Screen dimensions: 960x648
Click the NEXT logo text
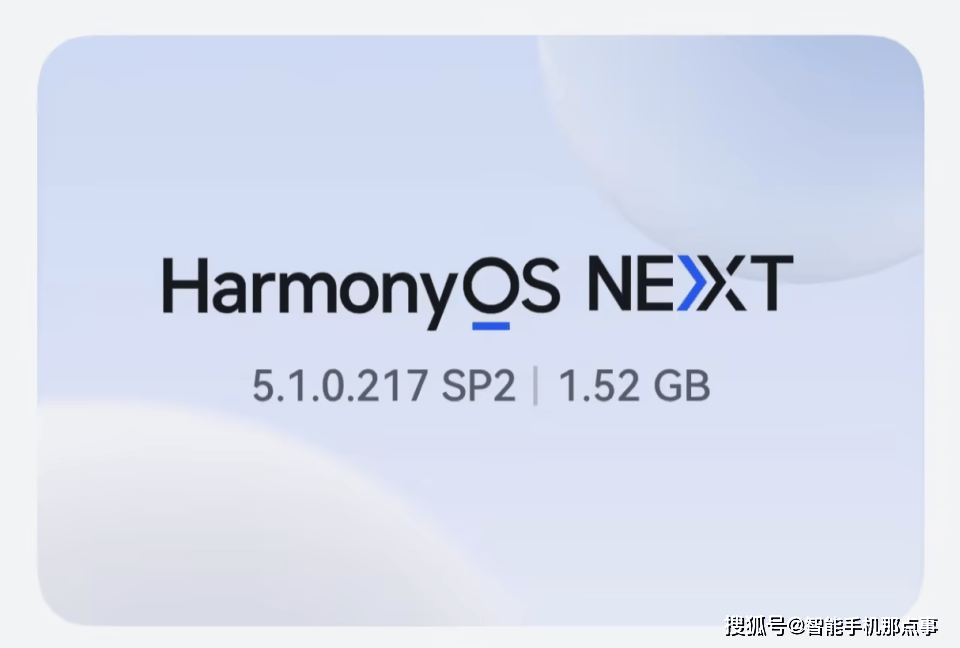pos(691,284)
